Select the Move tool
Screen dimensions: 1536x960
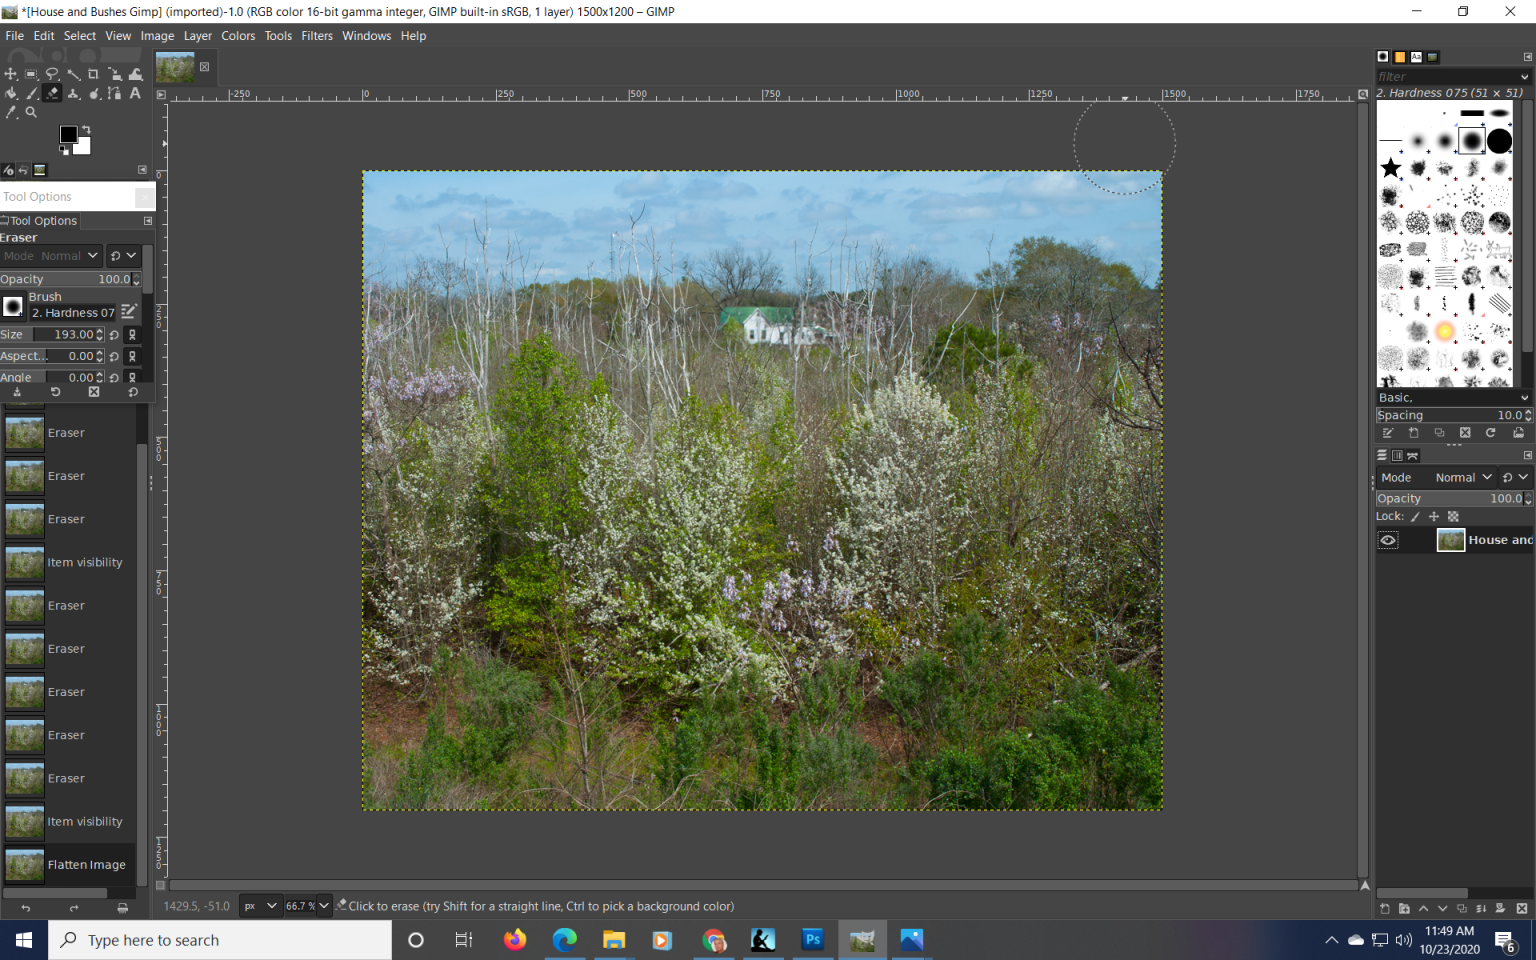tap(10, 73)
